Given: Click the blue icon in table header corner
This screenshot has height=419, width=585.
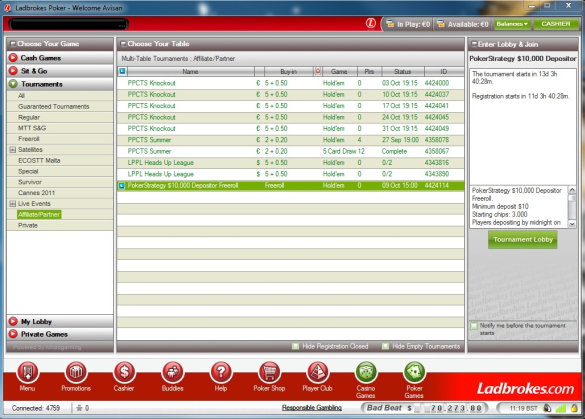Looking at the screenshot, I should click(x=122, y=71).
